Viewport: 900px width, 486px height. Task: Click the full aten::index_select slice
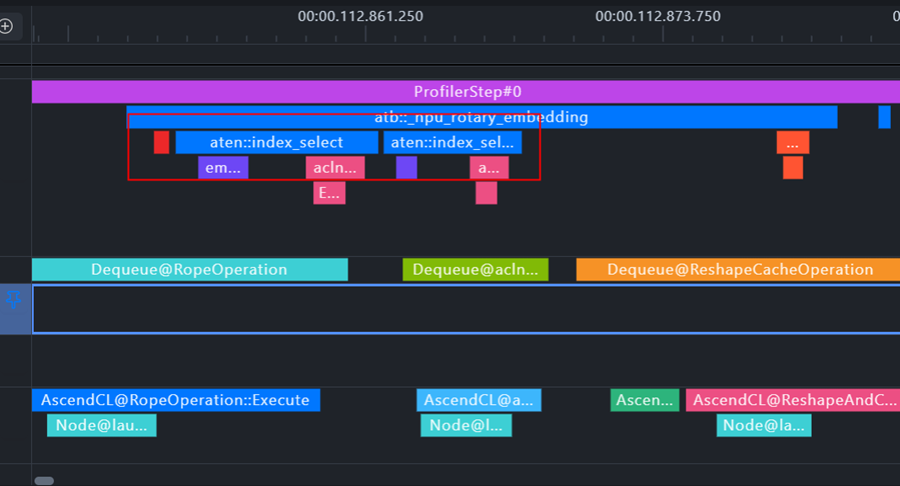tap(277, 142)
